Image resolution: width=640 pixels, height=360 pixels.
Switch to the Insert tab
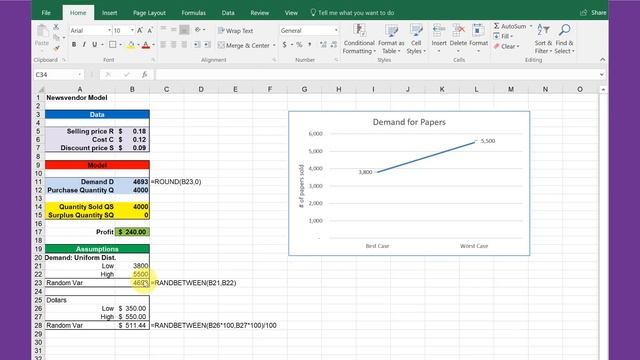109,13
